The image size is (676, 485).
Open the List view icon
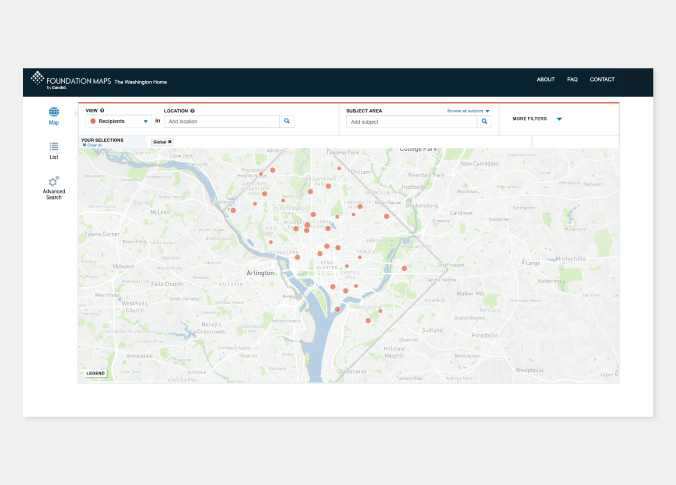[x=54, y=148]
